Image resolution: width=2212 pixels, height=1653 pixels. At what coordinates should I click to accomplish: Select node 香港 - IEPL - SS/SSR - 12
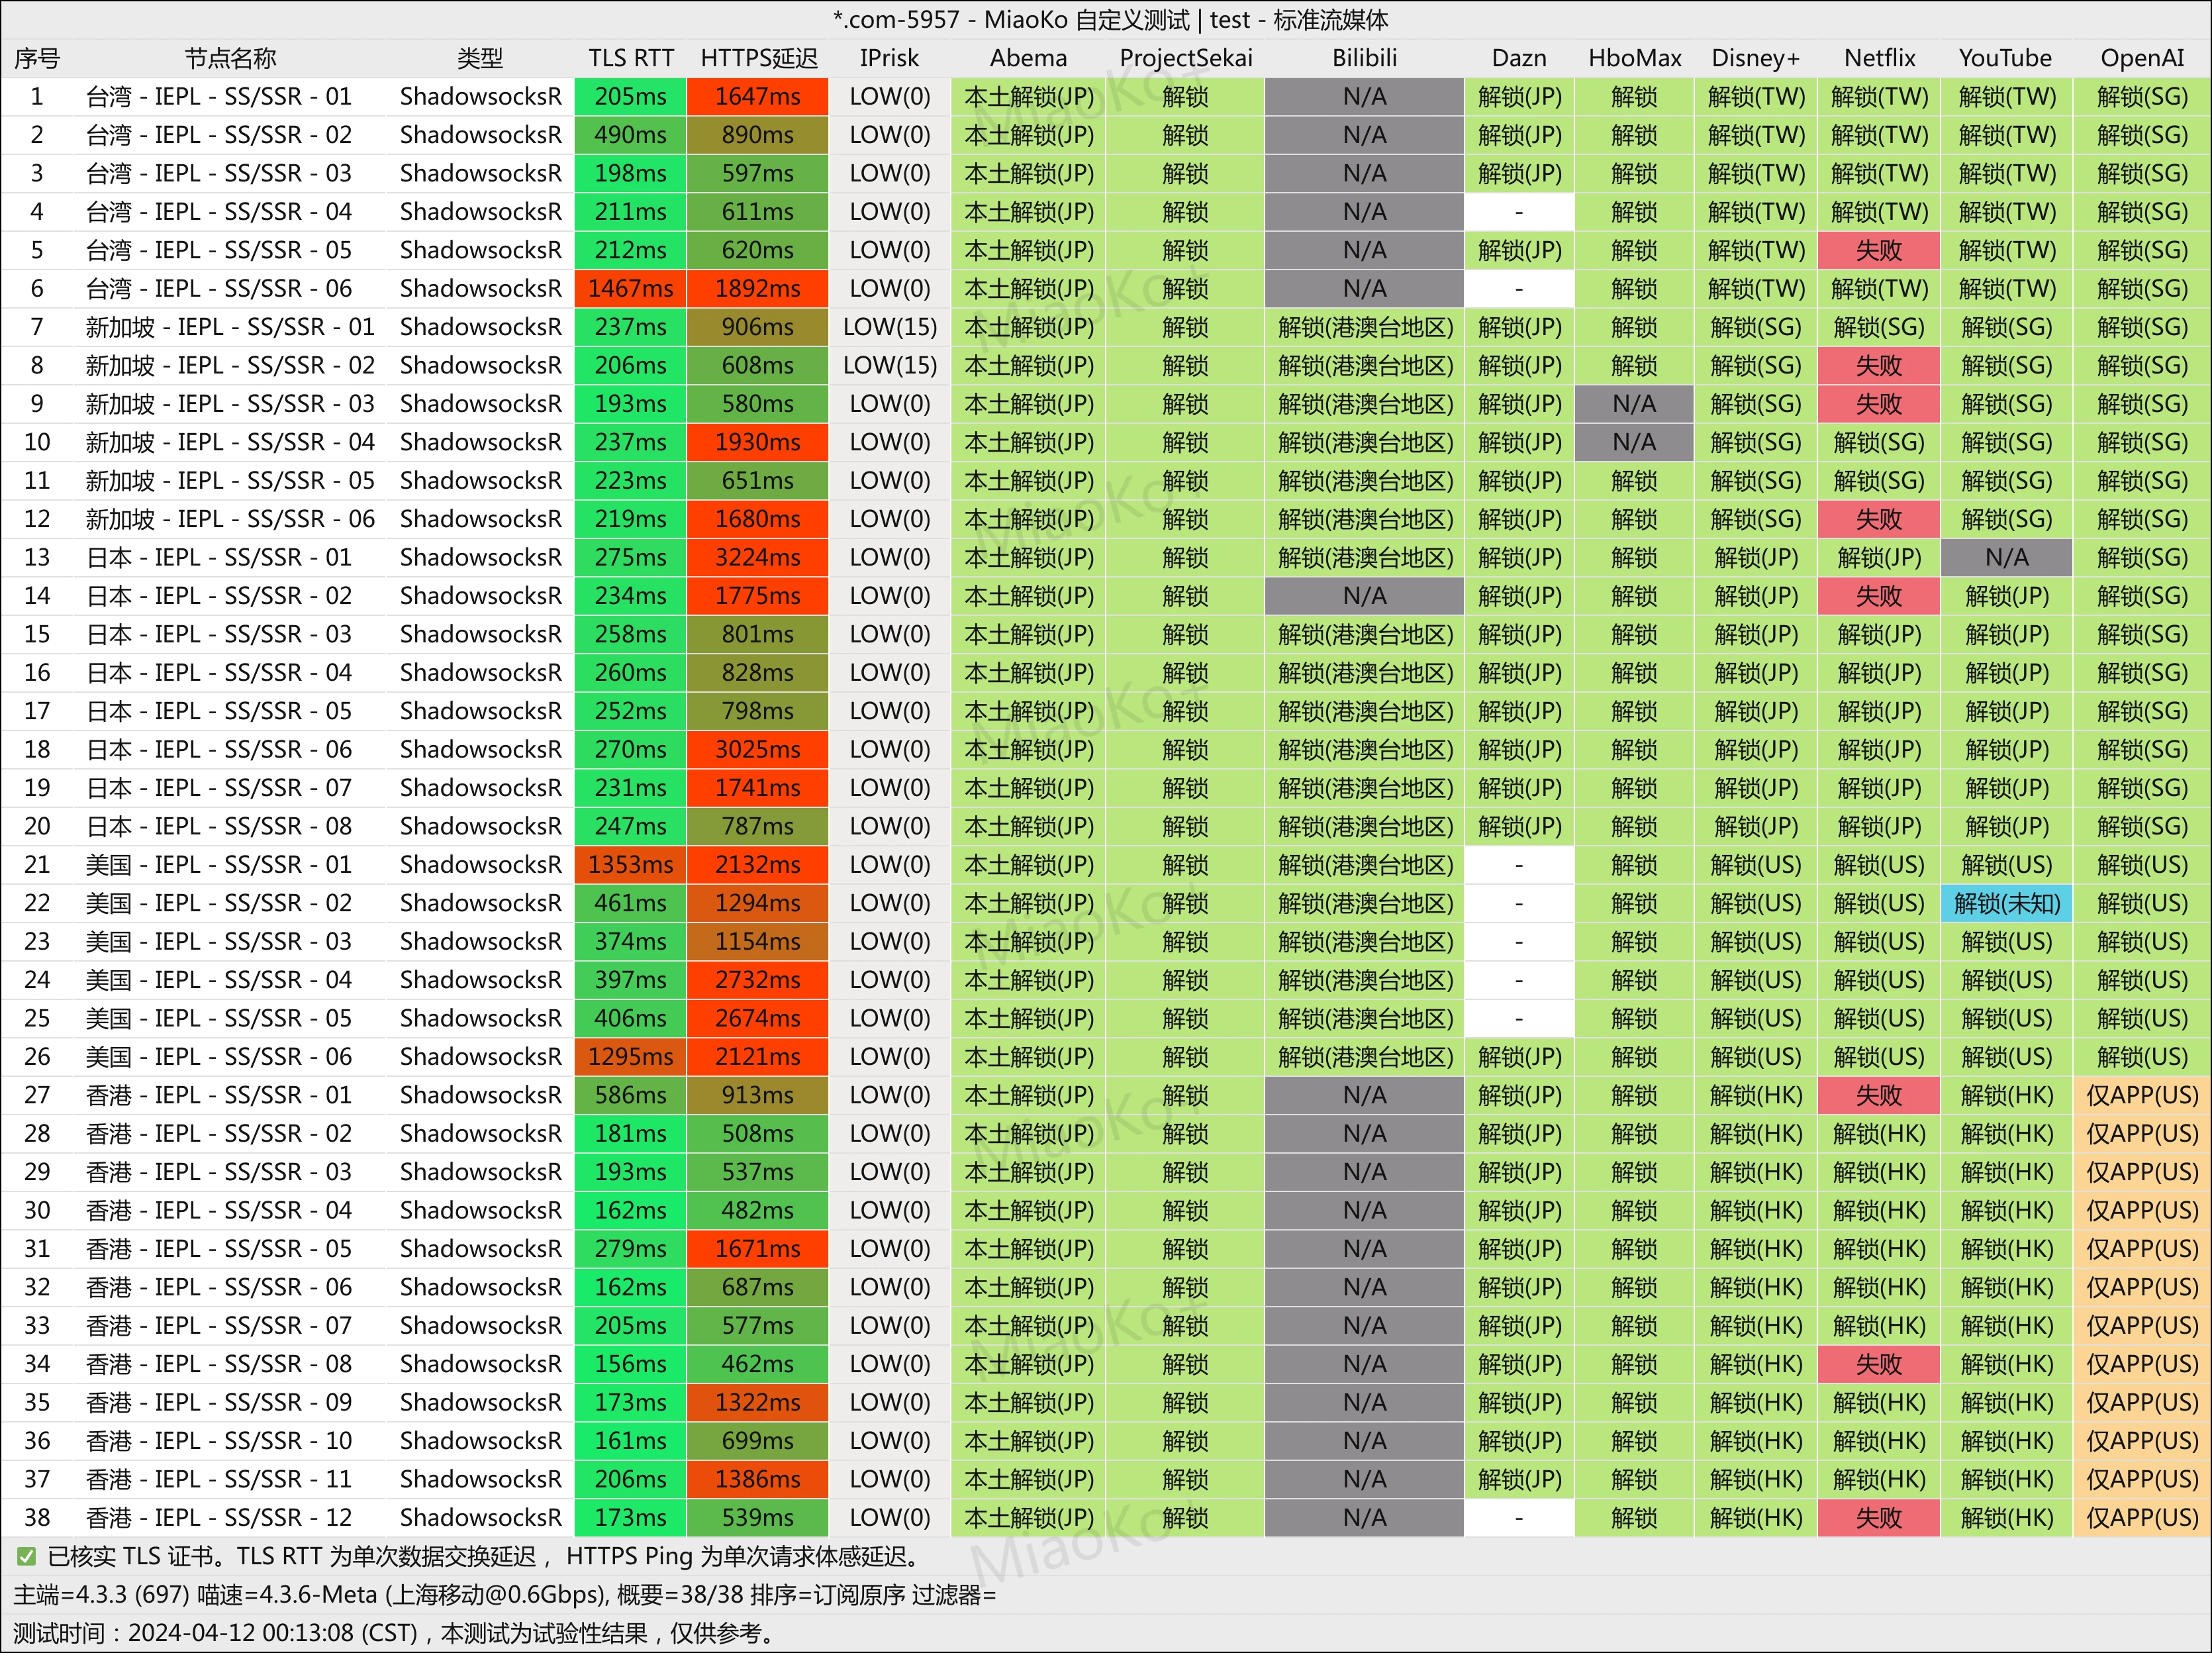[x=218, y=1518]
